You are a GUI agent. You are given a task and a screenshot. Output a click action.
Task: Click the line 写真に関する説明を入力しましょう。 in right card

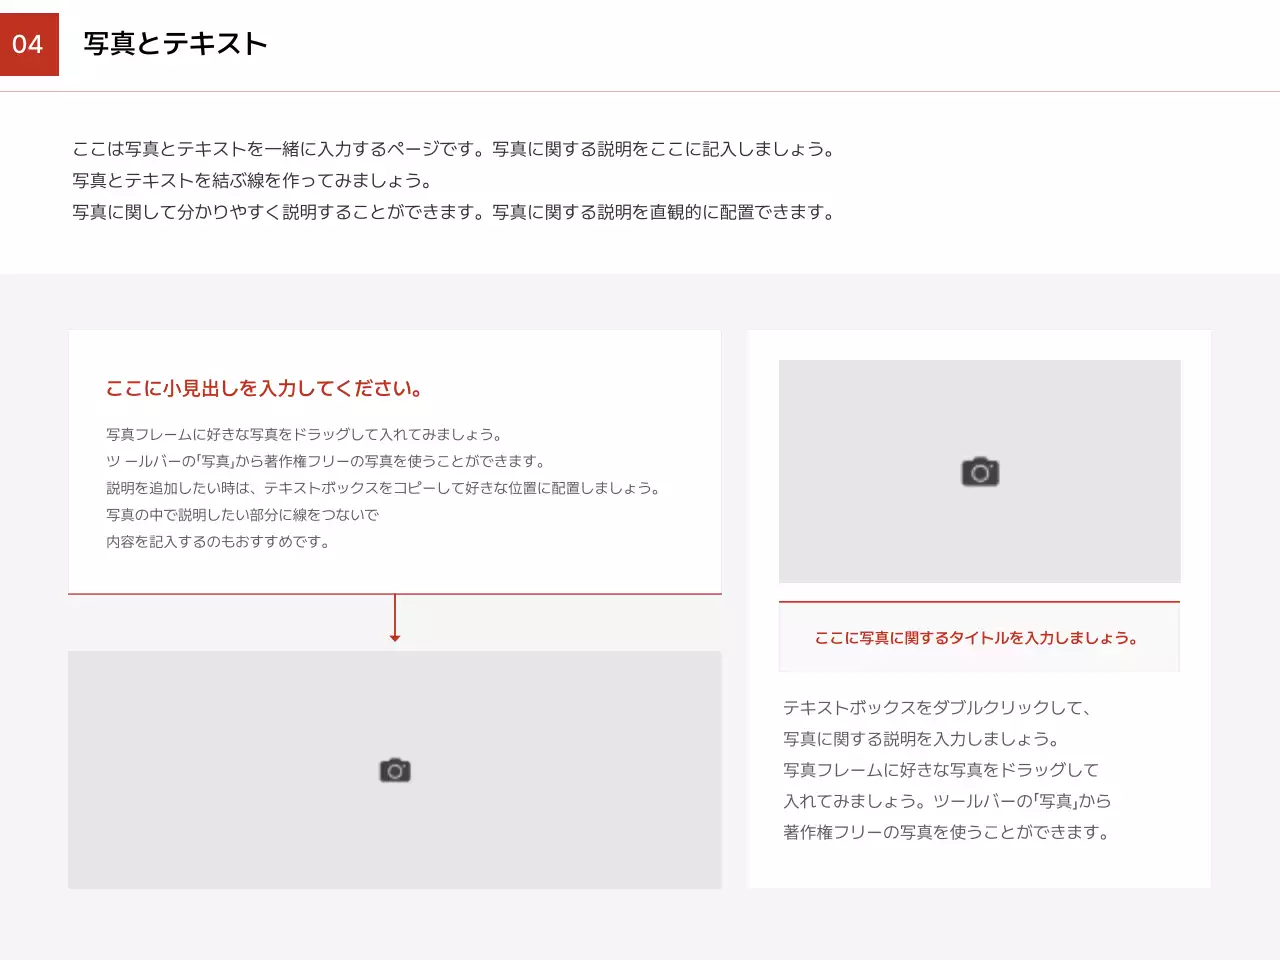coord(921,739)
